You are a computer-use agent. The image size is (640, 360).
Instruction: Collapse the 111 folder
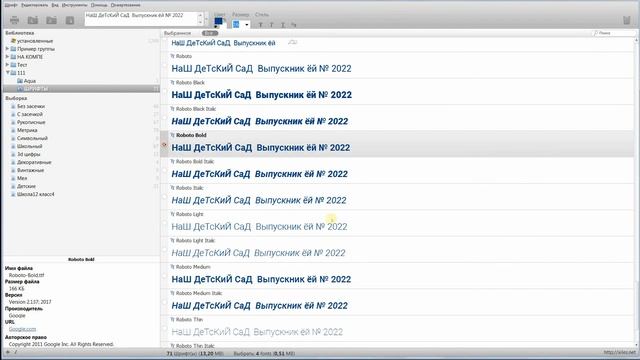point(7,73)
